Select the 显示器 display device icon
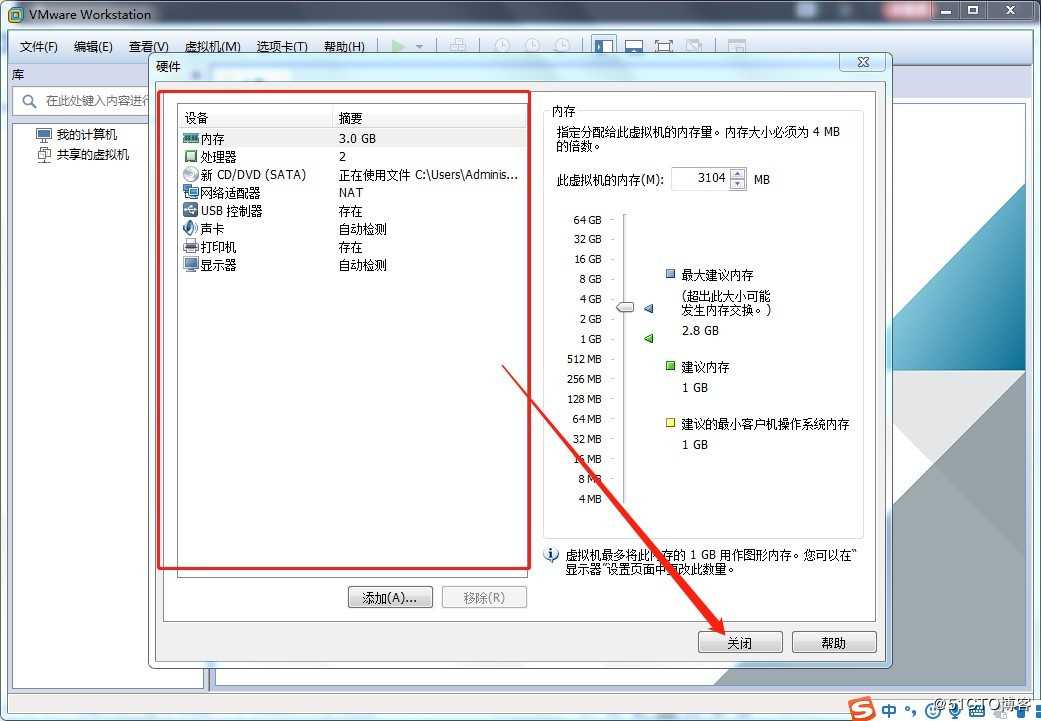 (x=191, y=264)
